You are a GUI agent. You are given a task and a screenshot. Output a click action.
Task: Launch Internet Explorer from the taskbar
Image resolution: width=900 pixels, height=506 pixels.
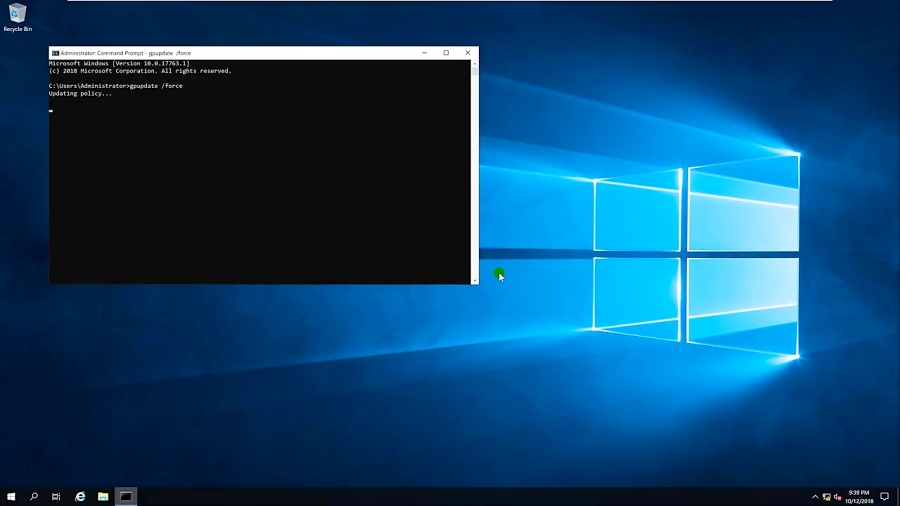(80, 497)
